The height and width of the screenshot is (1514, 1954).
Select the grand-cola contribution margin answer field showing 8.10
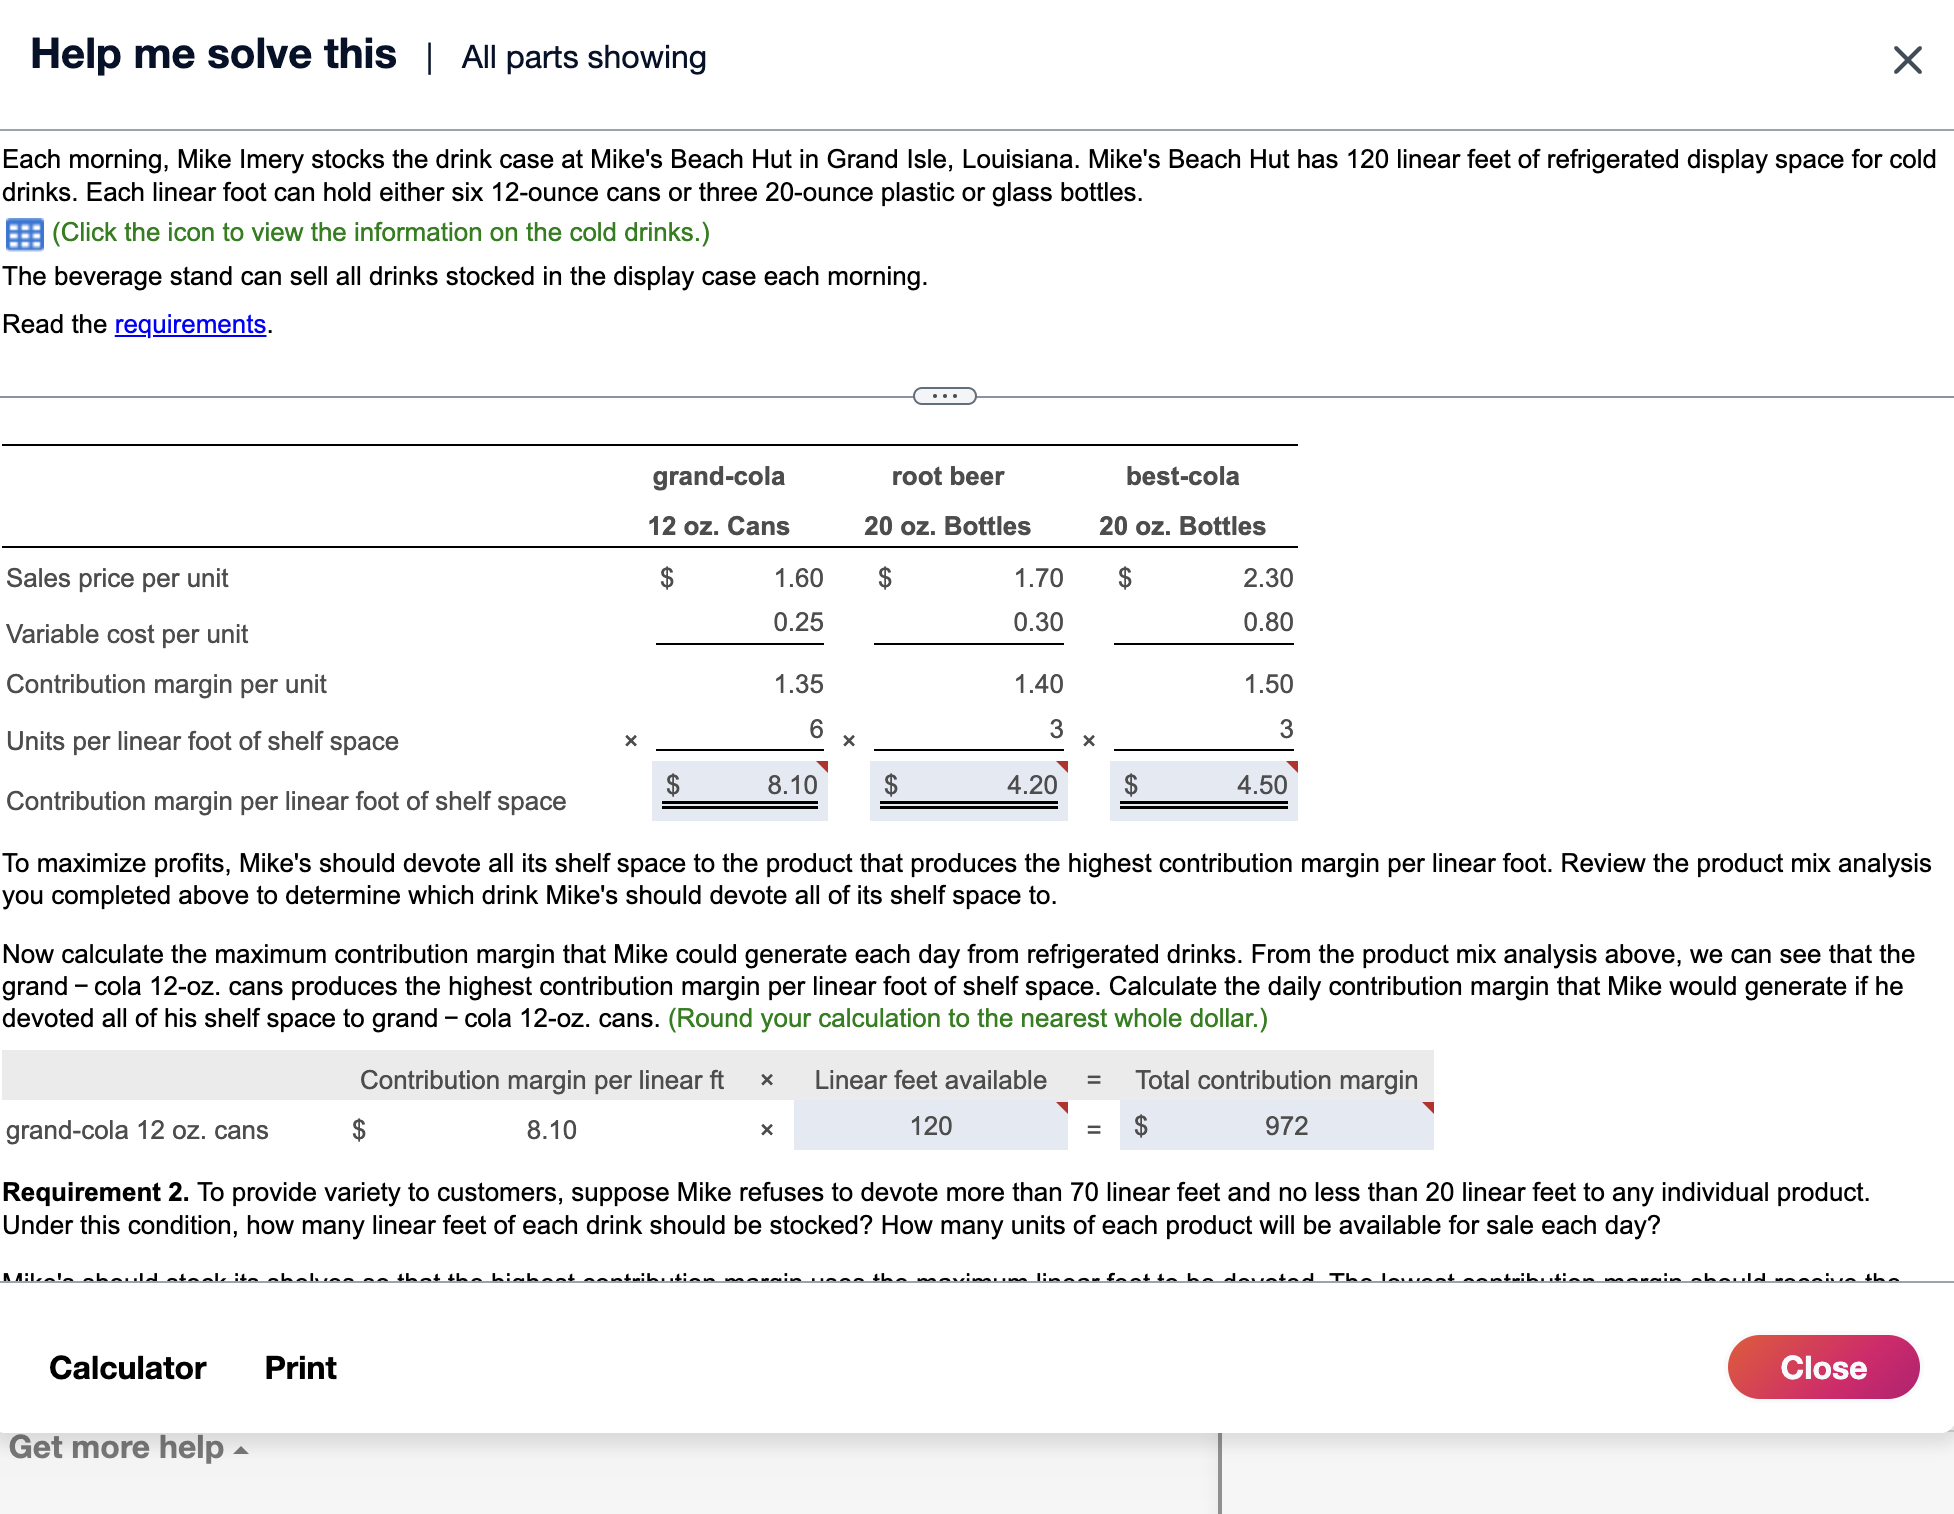740,789
